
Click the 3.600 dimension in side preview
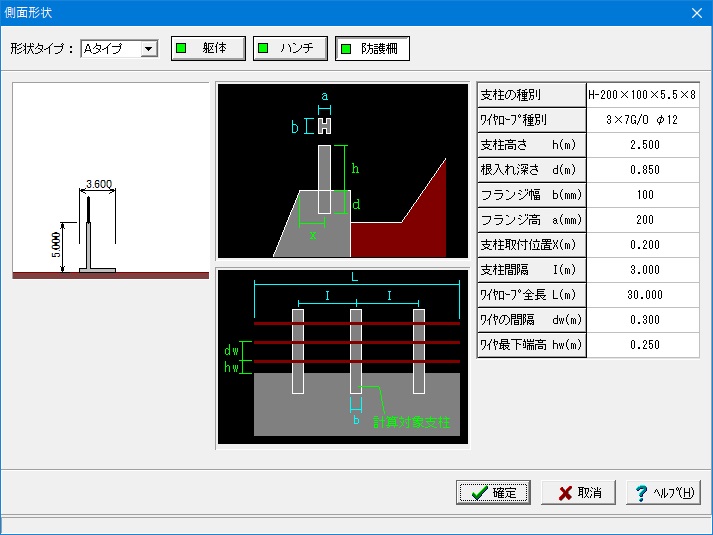coord(99,184)
